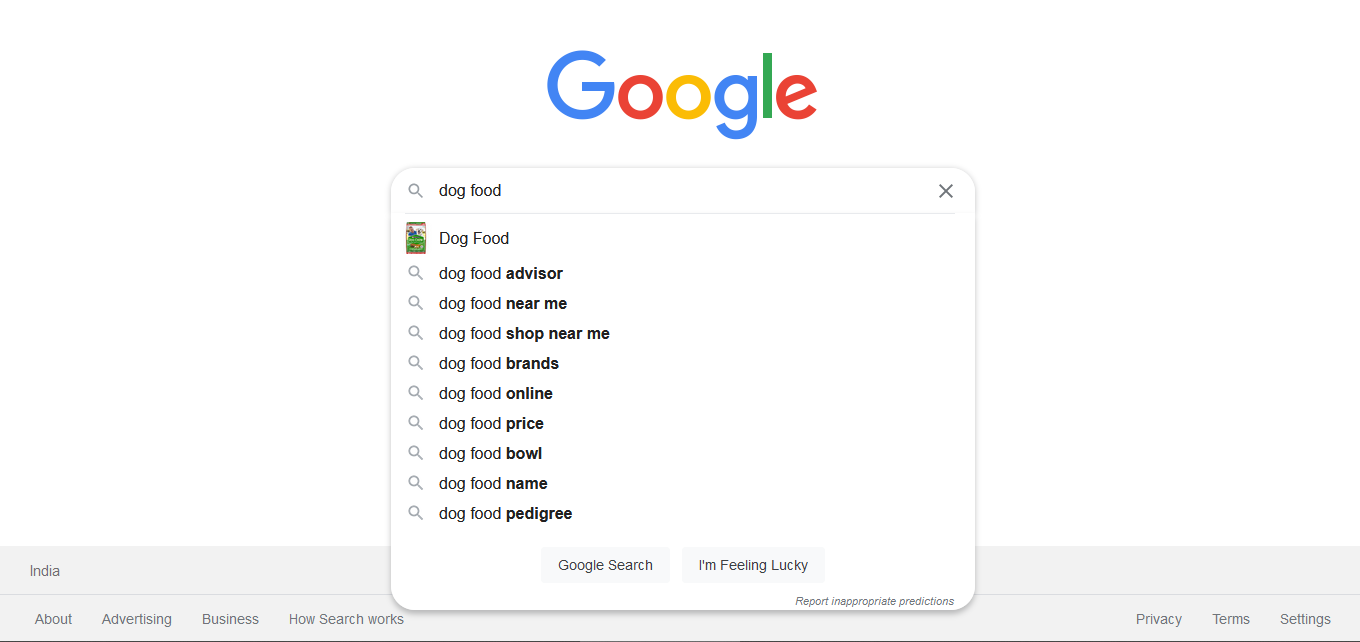Select the 'dog food price' suggestion
The width and height of the screenshot is (1360, 642).
pos(491,423)
